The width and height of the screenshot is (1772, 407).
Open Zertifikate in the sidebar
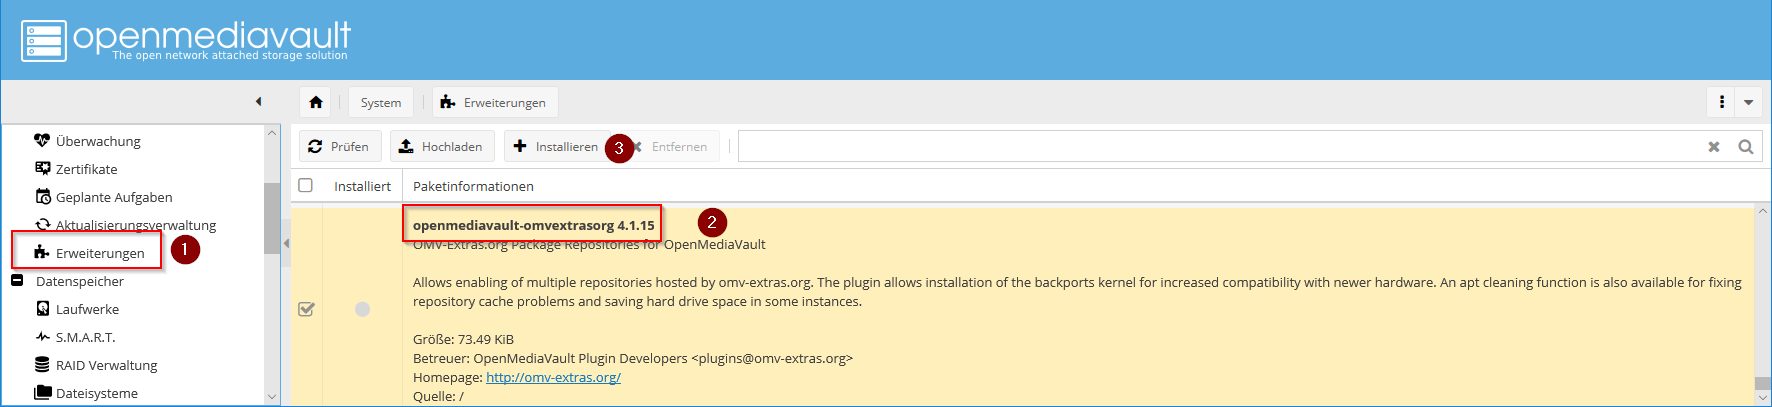[86, 169]
